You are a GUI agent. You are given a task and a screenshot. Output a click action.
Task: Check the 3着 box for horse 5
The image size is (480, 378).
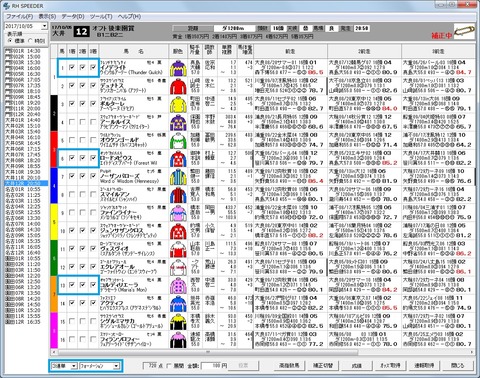[x=93, y=140]
